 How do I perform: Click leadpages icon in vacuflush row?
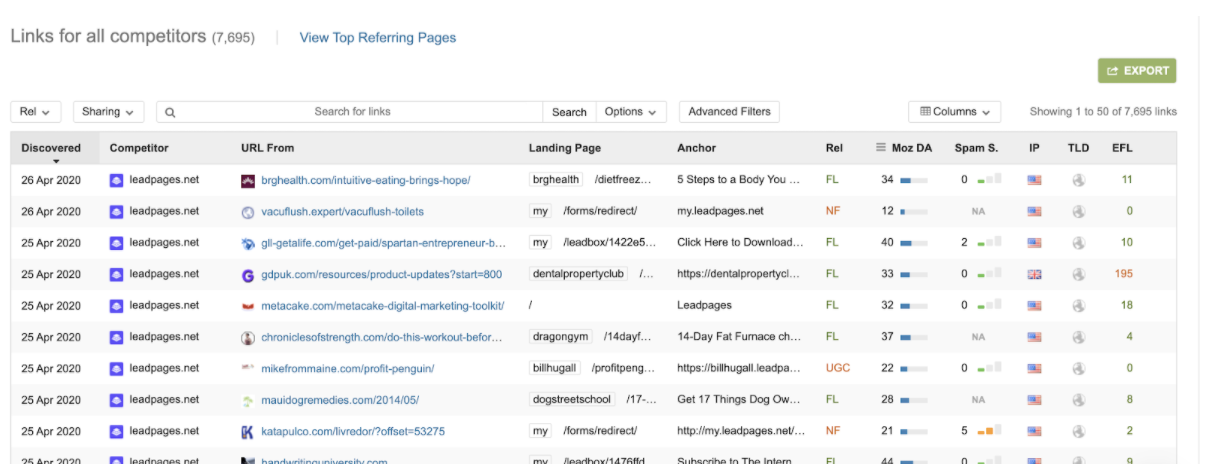[x=117, y=211]
